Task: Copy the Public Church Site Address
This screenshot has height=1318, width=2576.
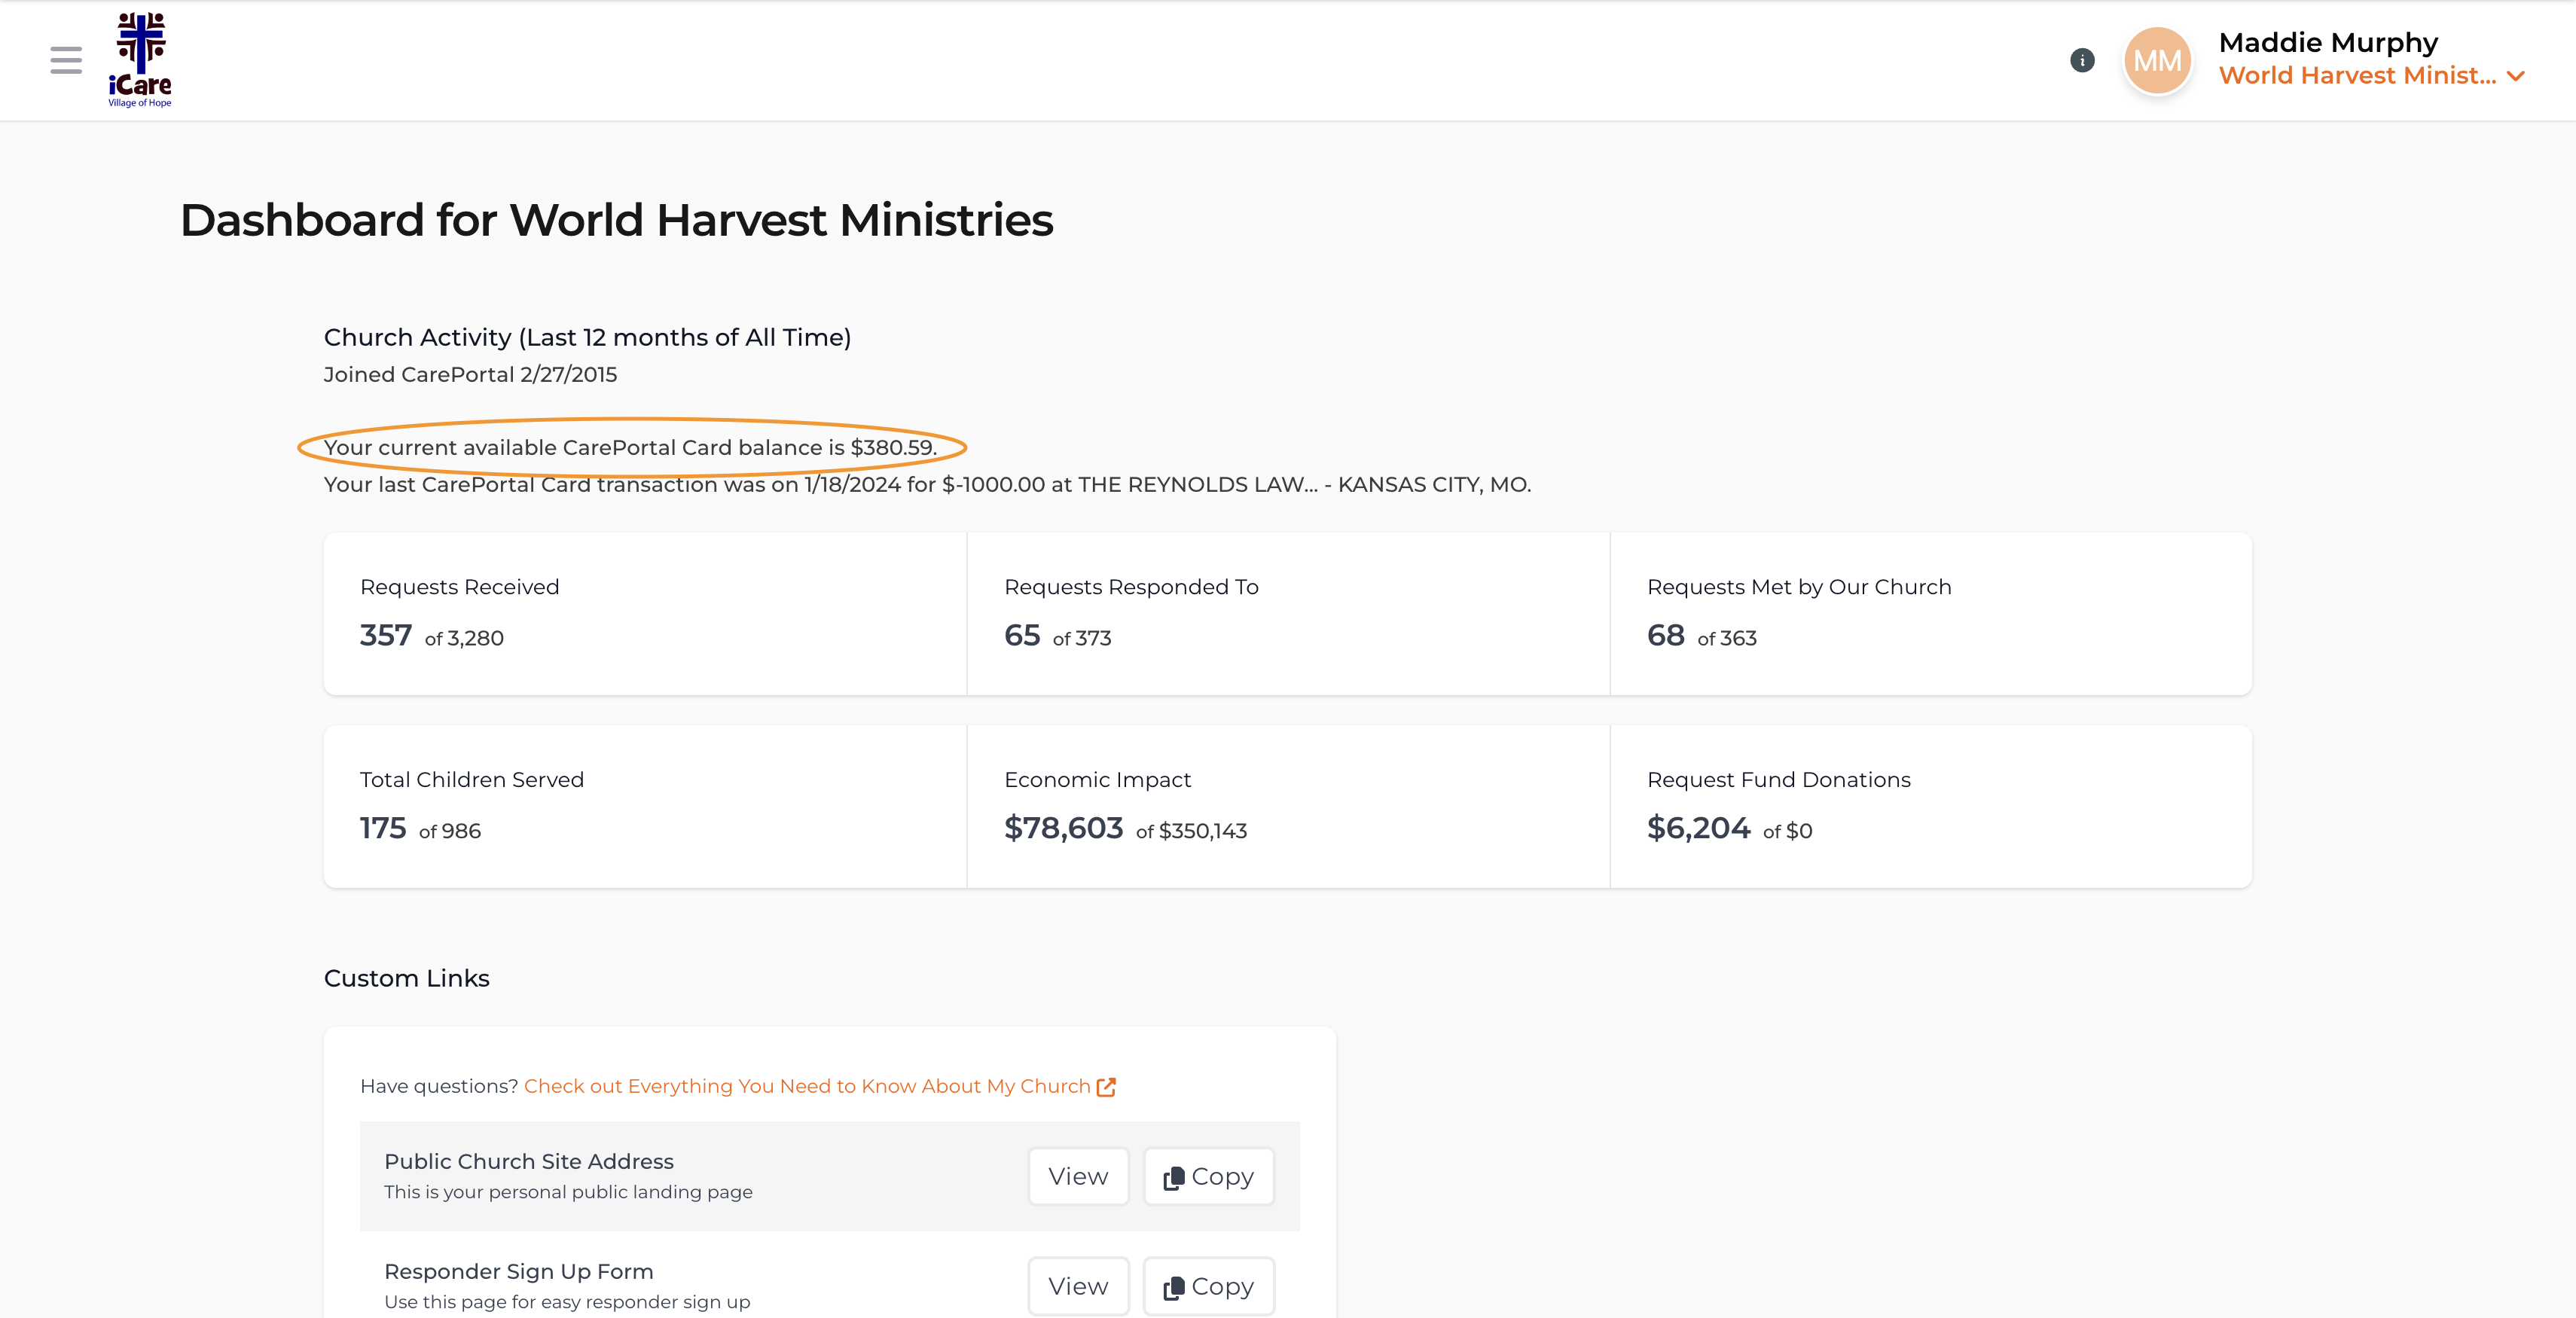Action: pyautogui.click(x=1208, y=1176)
